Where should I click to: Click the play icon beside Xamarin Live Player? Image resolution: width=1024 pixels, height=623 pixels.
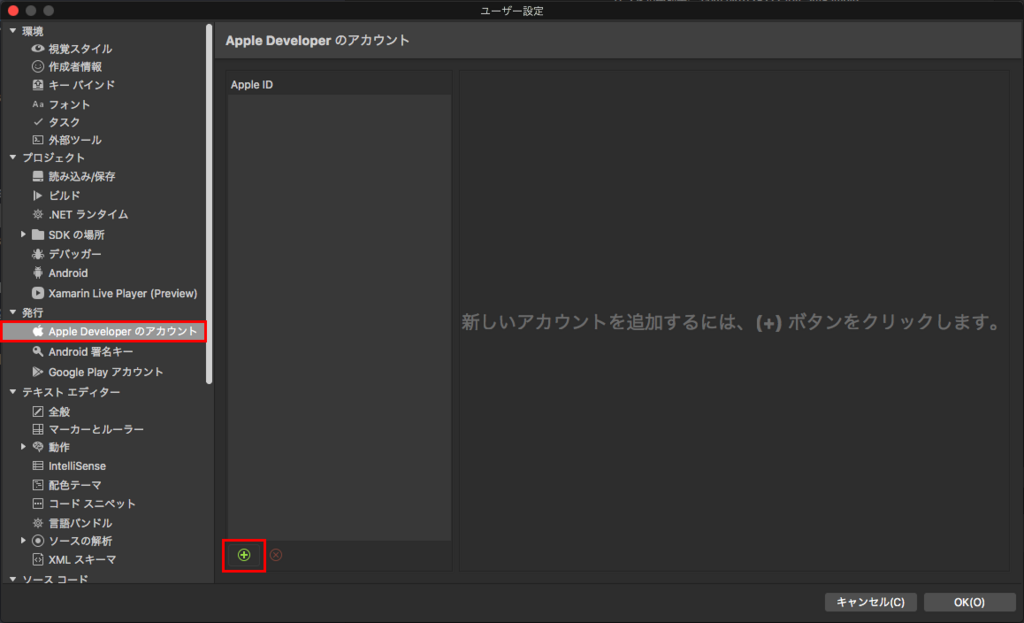(x=38, y=293)
